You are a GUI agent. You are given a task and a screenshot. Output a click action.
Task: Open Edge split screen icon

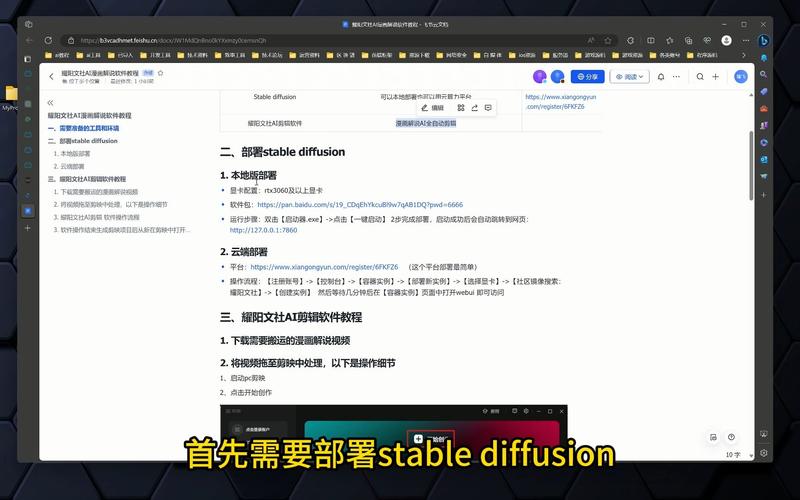point(651,40)
